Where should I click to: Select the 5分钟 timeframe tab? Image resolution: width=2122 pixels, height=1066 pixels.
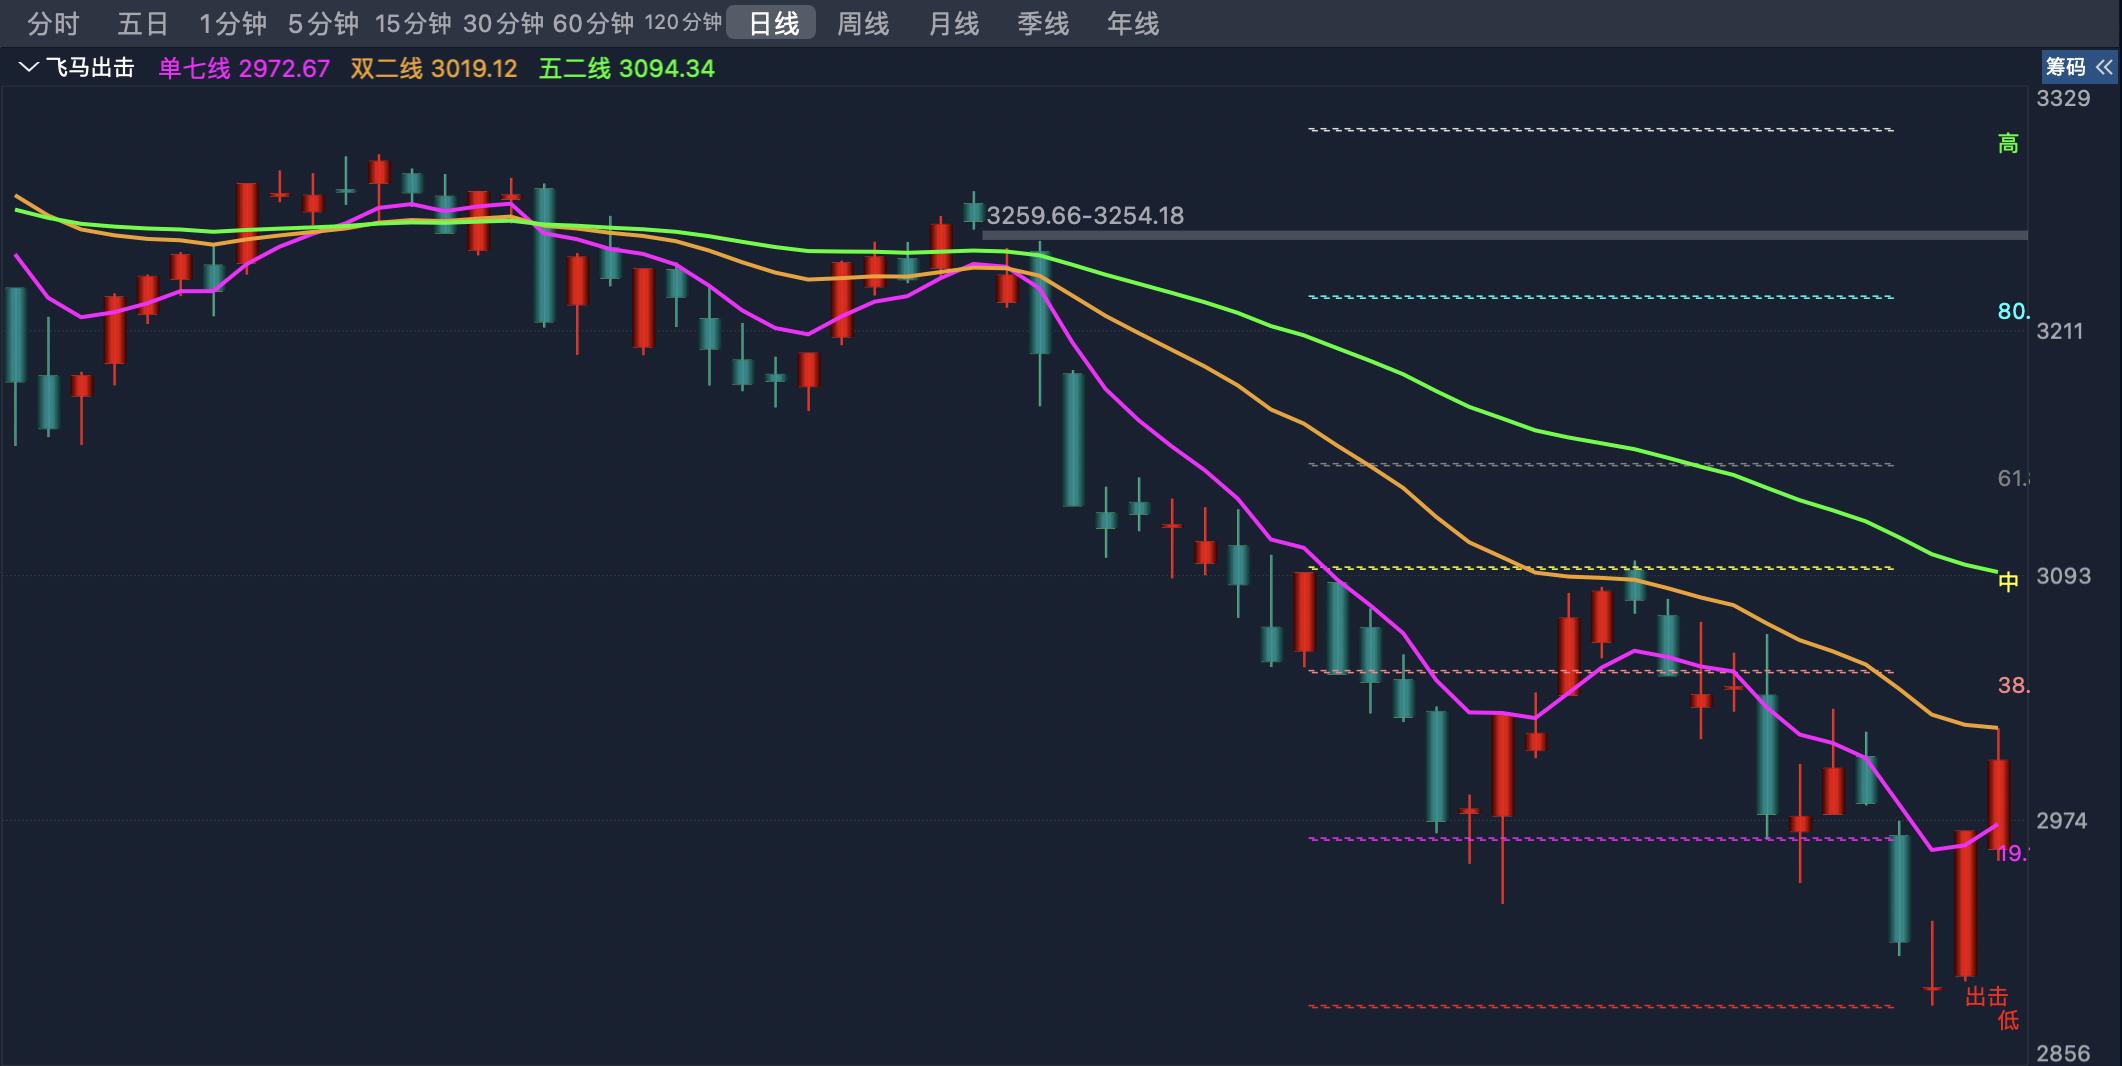click(x=323, y=23)
